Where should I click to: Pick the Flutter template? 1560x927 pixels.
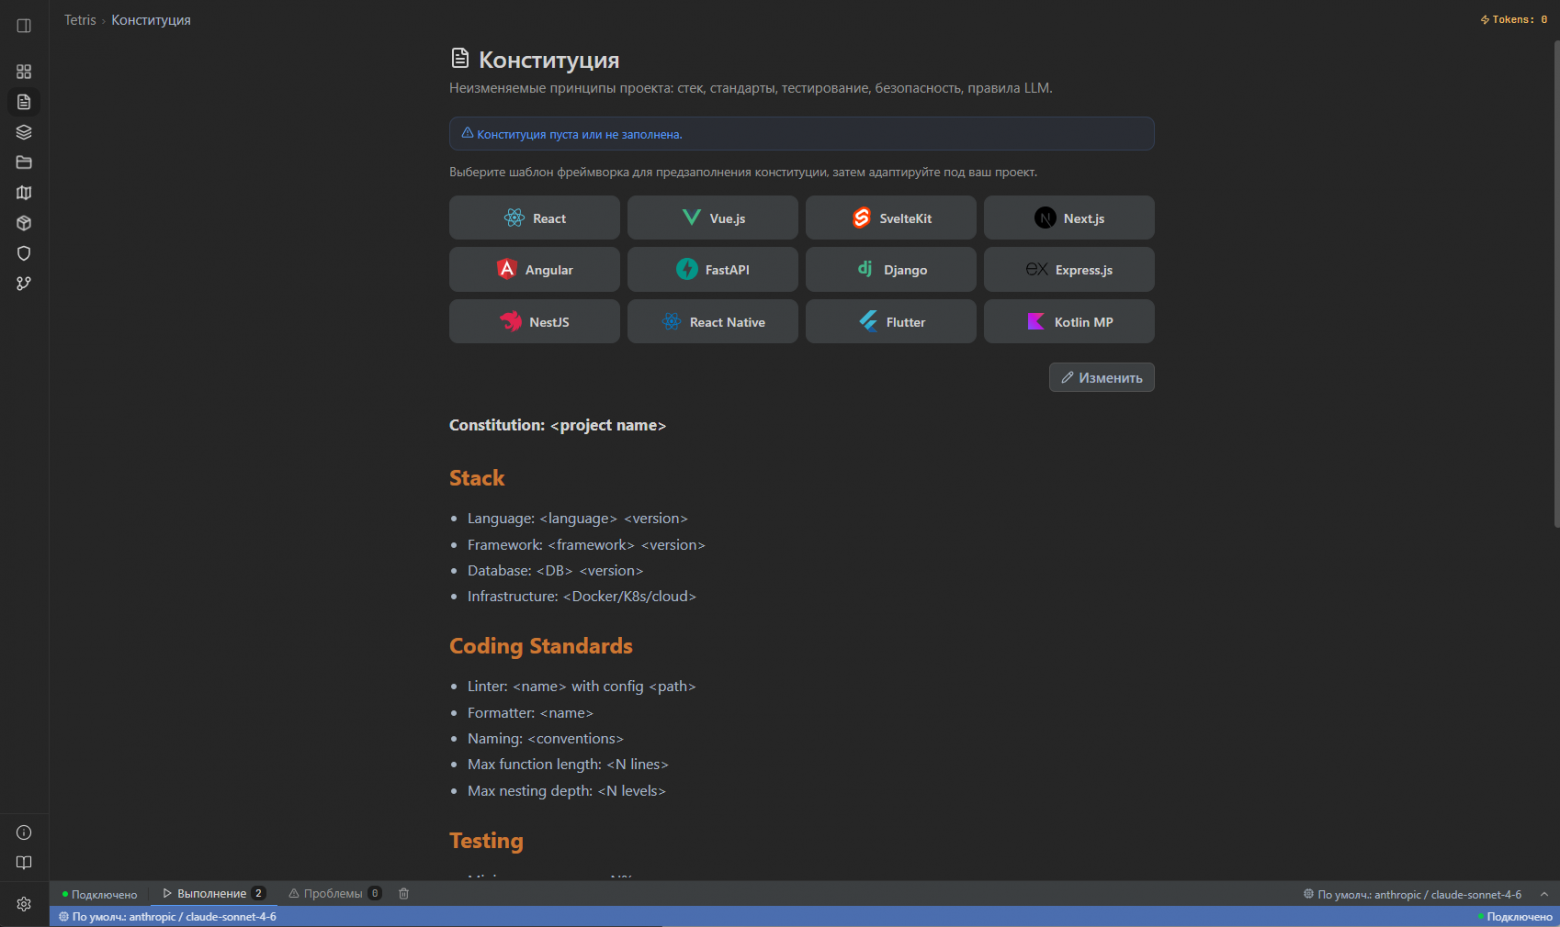click(891, 322)
